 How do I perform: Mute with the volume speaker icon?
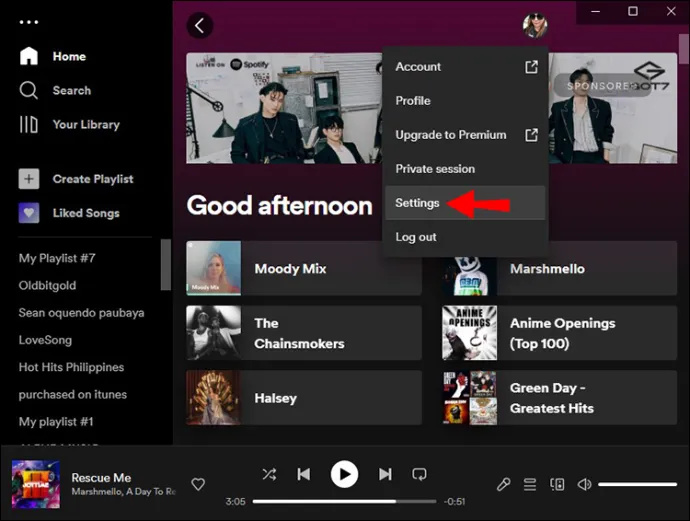coord(584,484)
